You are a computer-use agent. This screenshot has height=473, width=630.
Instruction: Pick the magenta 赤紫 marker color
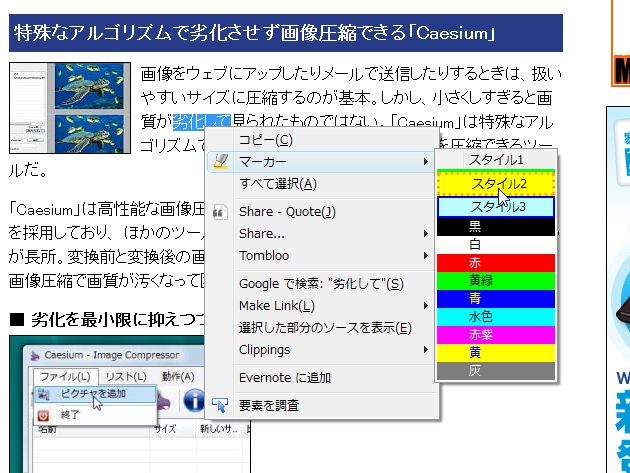pyautogui.click(x=496, y=335)
